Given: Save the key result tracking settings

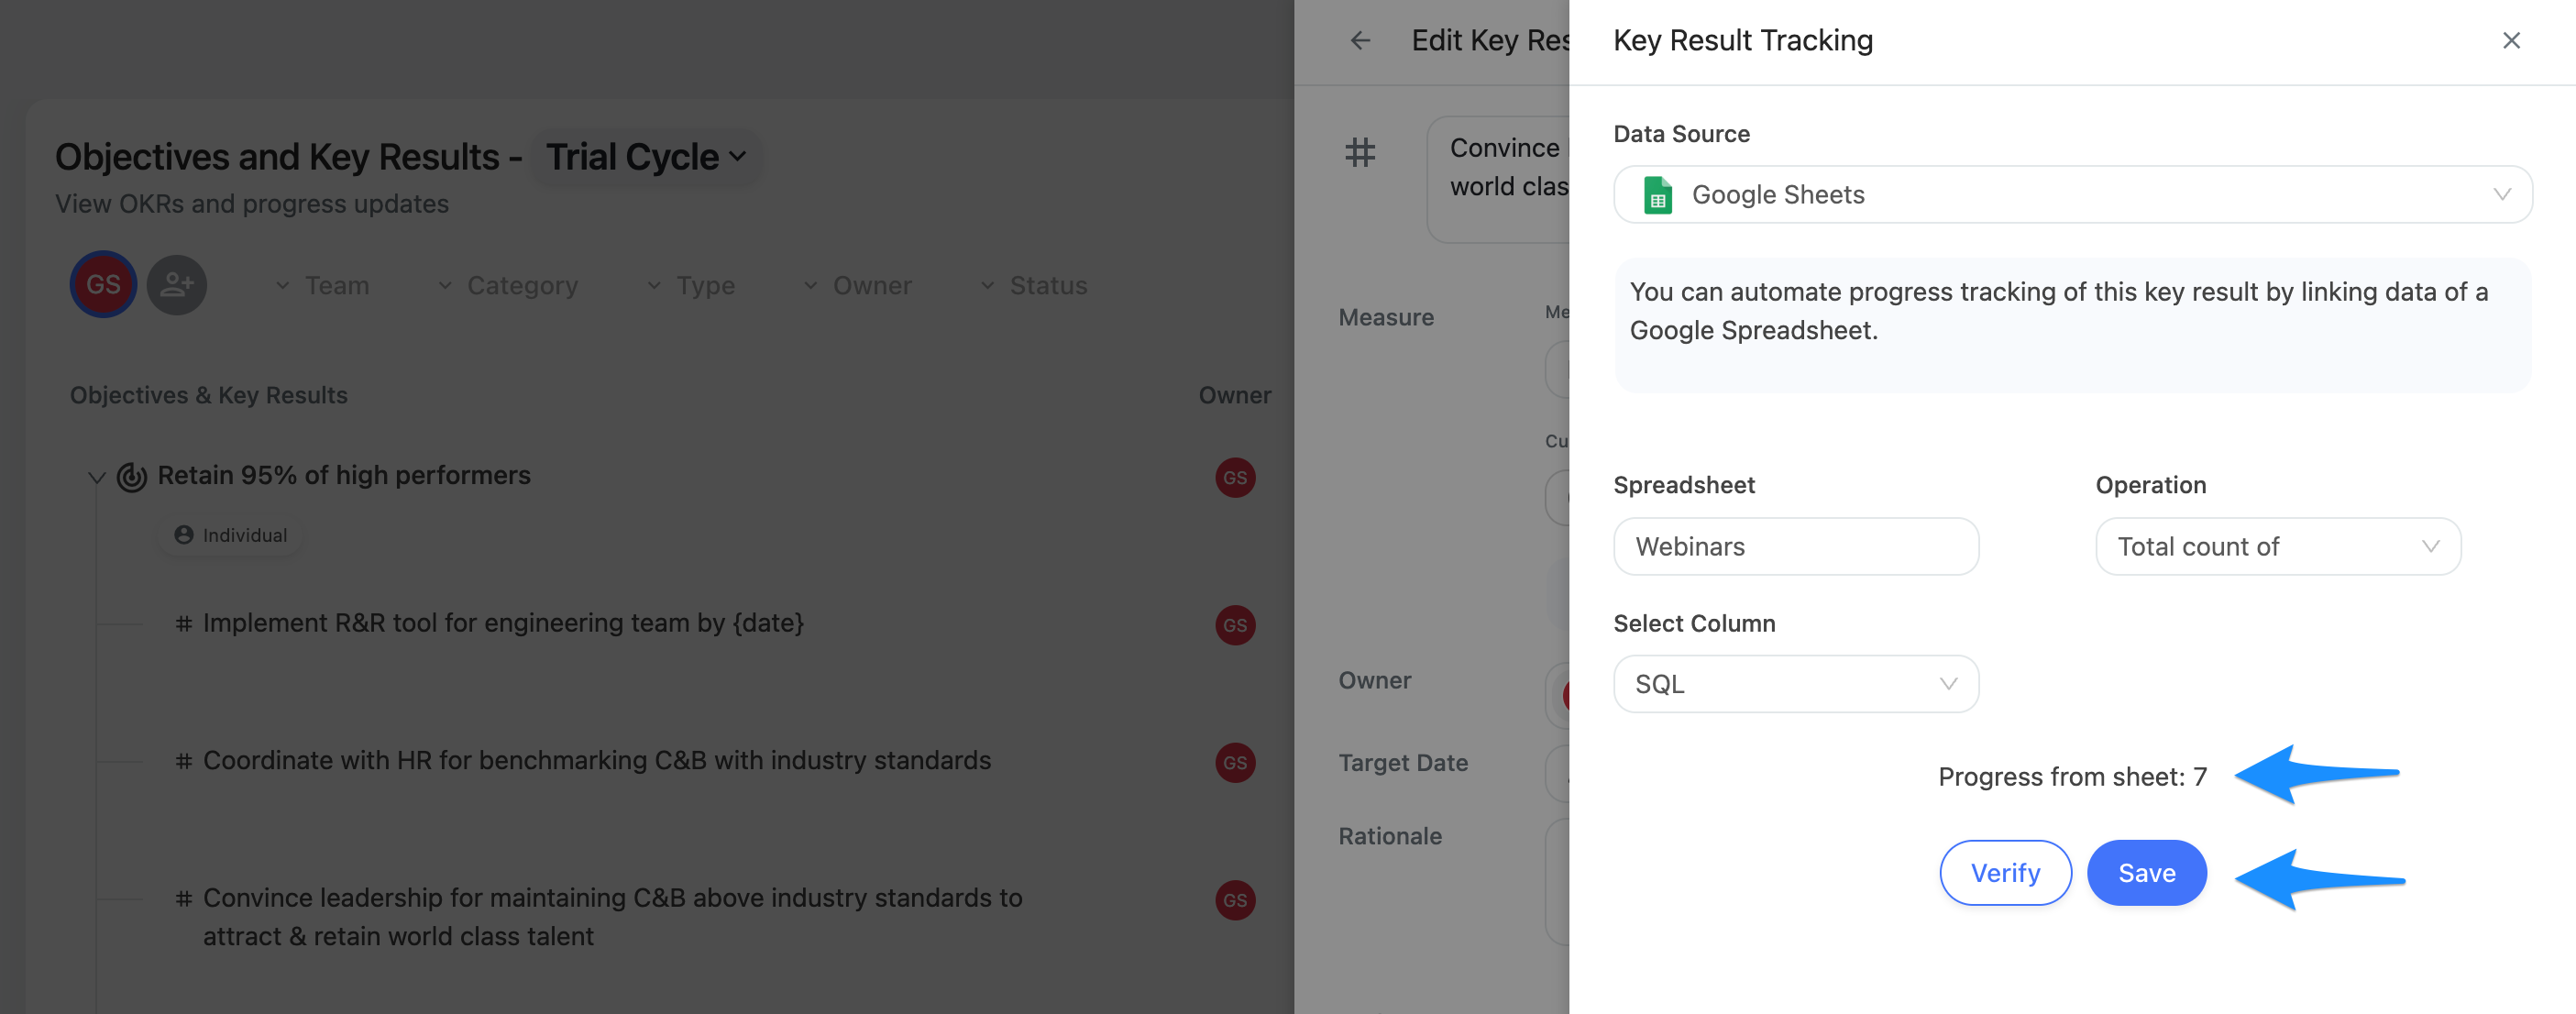Looking at the screenshot, I should 2147,873.
